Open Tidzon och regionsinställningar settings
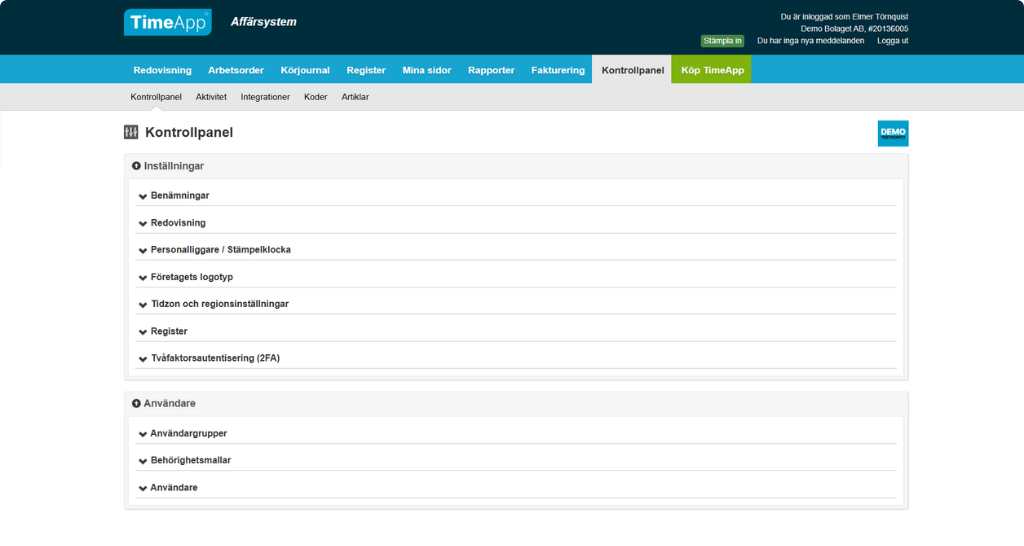Screen dimensions: 1024x546 219,304
